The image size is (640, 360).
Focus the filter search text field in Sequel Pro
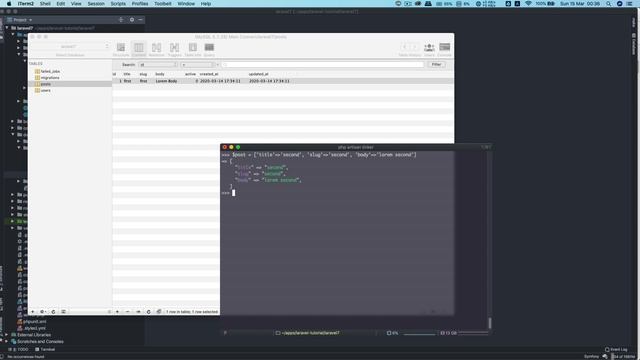(x=322, y=64)
